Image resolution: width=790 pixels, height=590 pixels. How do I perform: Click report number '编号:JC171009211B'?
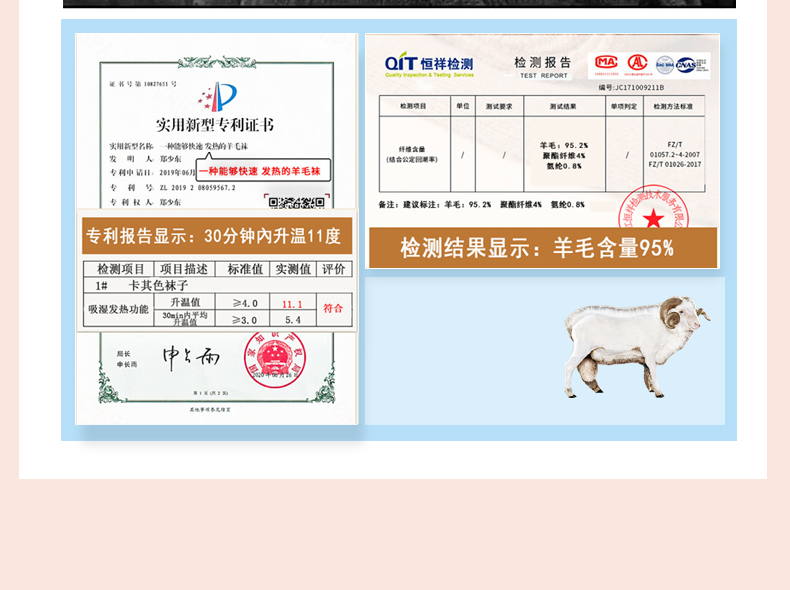click(x=631, y=88)
